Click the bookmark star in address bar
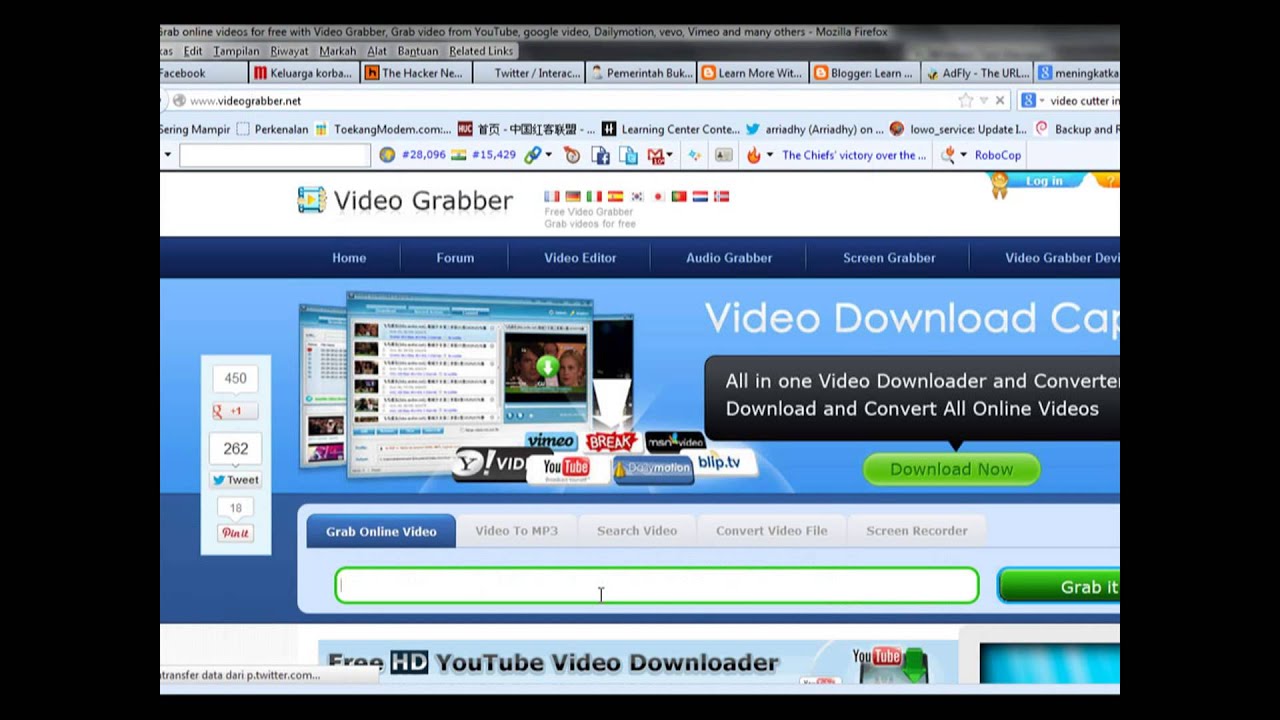1280x720 pixels. pos(965,100)
